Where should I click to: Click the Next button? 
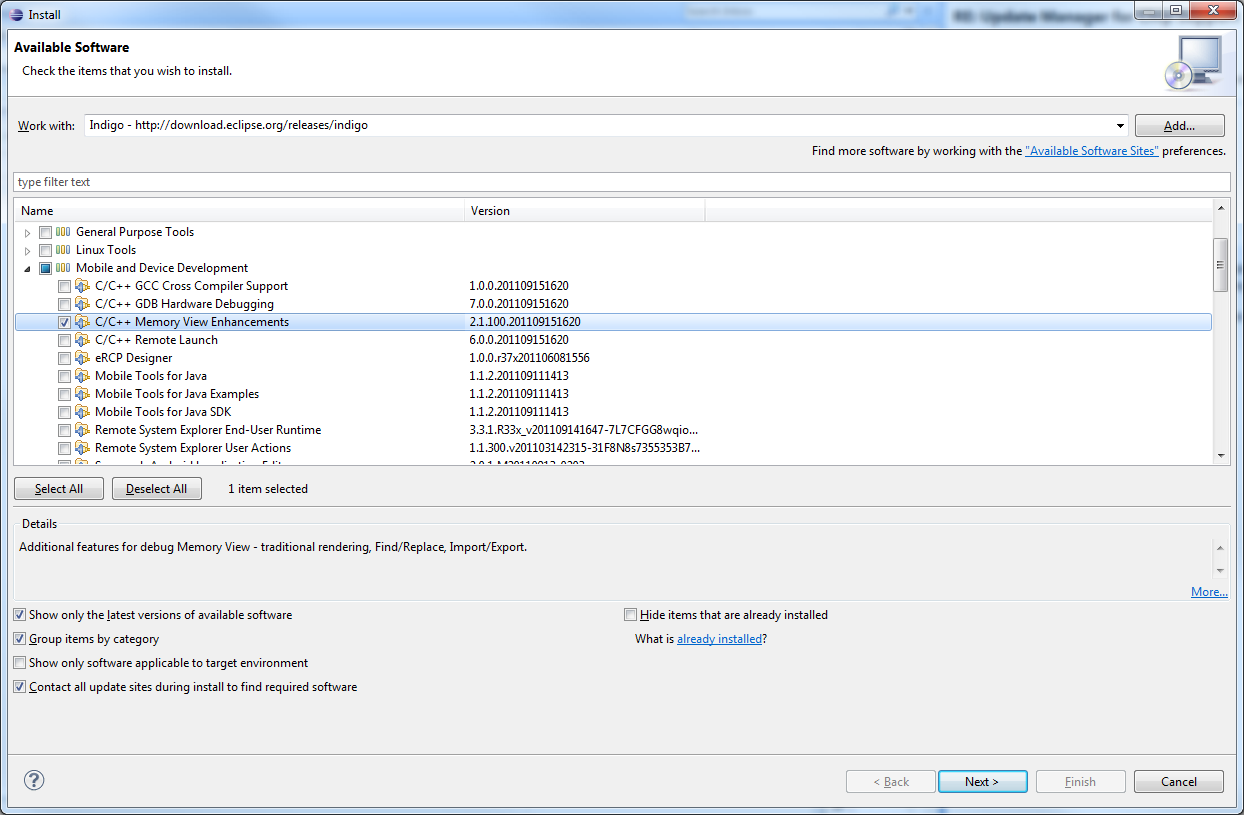click(981, 781)
